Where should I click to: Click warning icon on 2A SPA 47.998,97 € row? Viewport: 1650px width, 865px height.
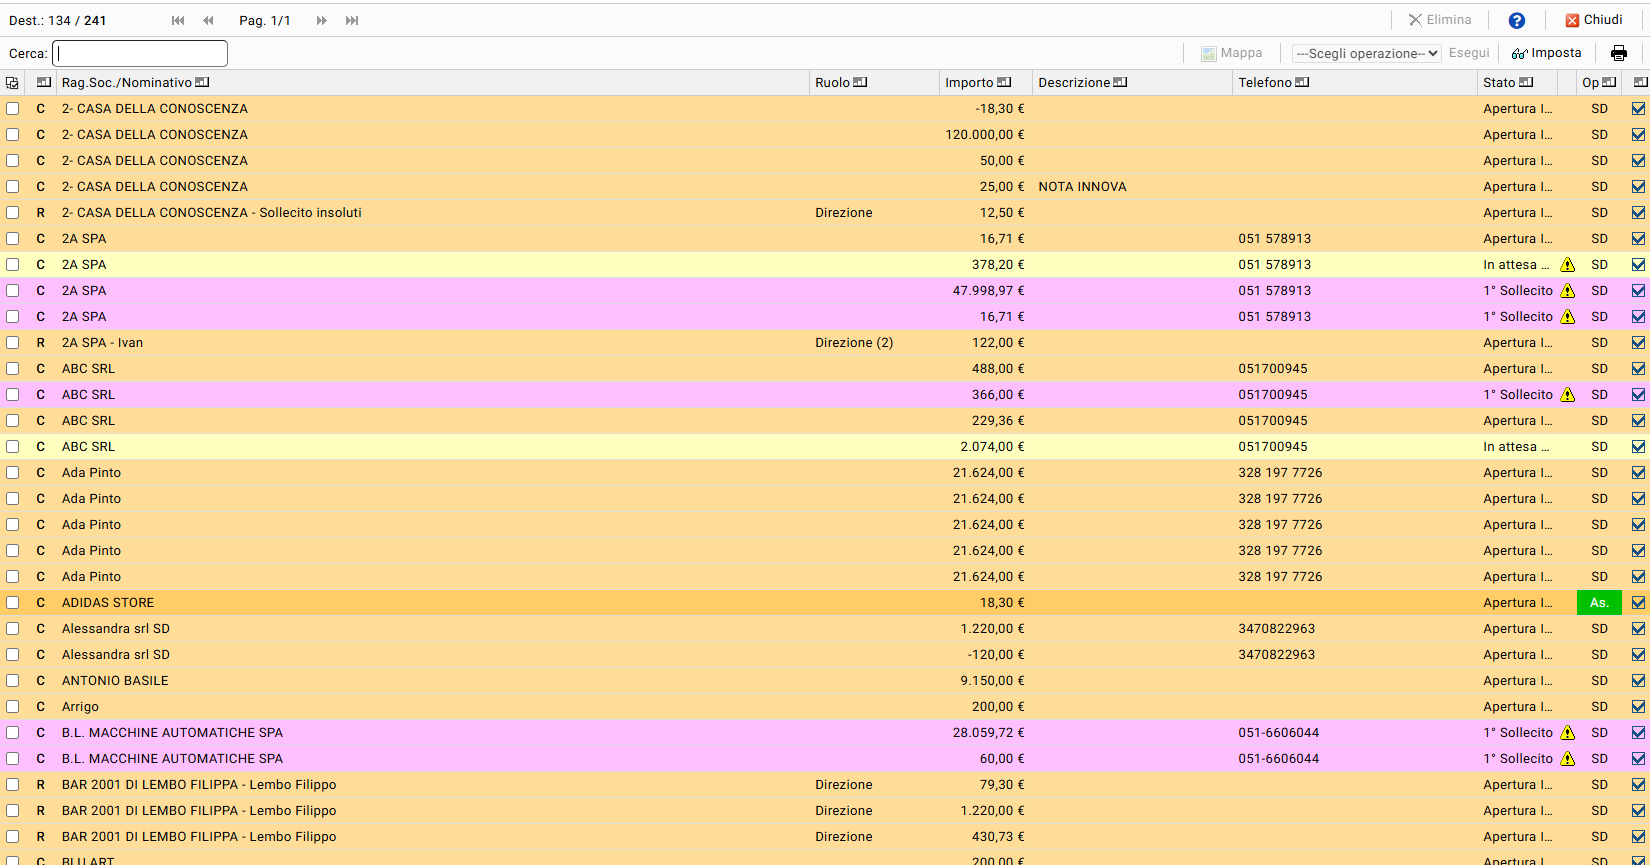pos(1567,291)
